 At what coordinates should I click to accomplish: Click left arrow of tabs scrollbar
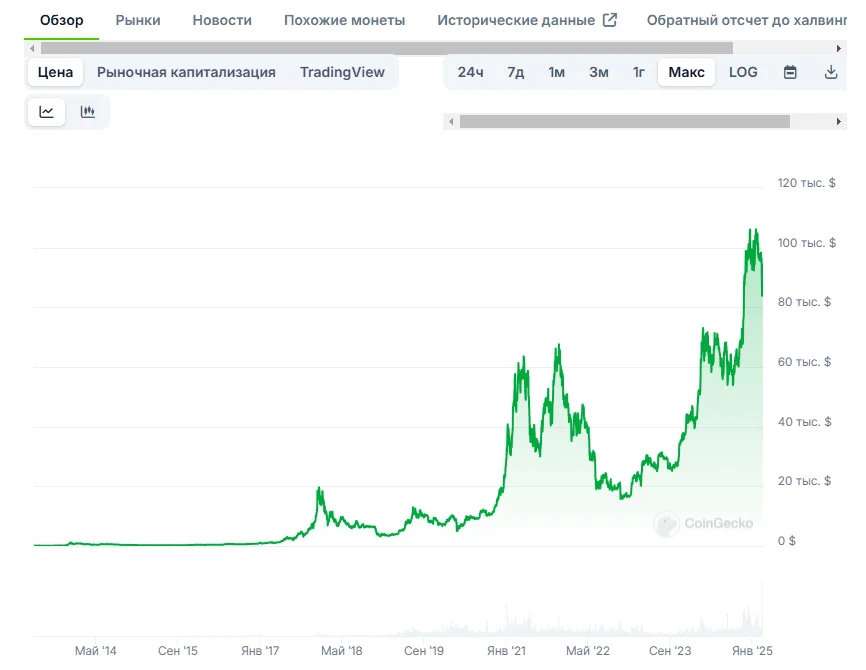pyautogui.click(x=32, y=48)
